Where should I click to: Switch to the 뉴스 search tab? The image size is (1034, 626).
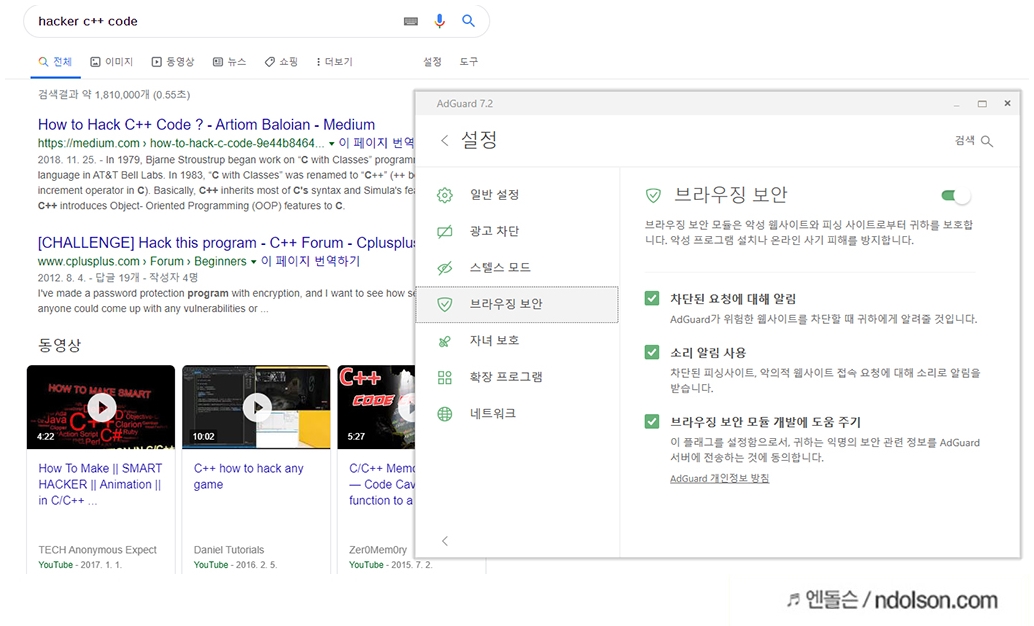tap(229, 61)
